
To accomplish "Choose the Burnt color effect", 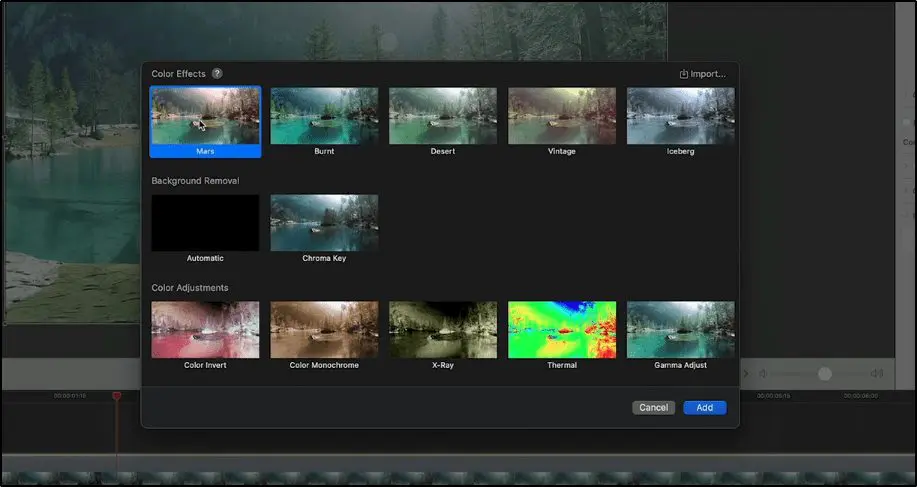I will point(324,116).
